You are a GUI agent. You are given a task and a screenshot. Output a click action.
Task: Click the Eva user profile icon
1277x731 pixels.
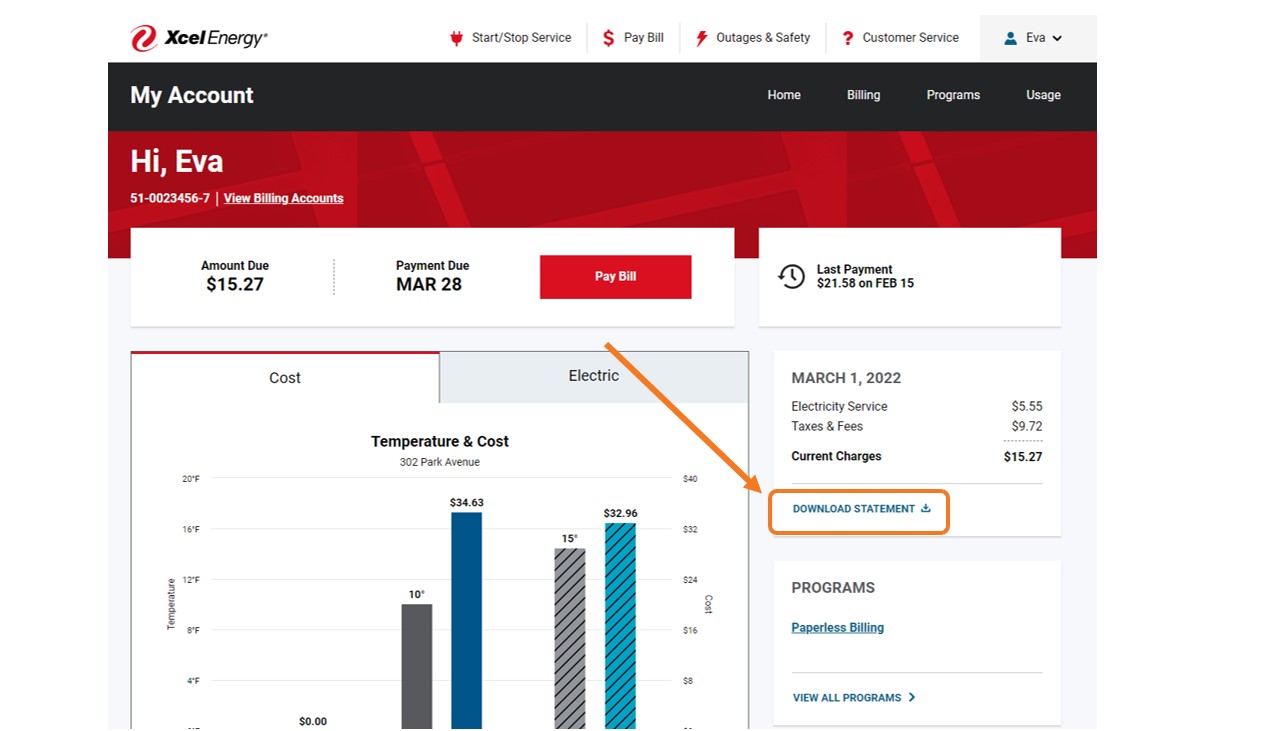1011,37
